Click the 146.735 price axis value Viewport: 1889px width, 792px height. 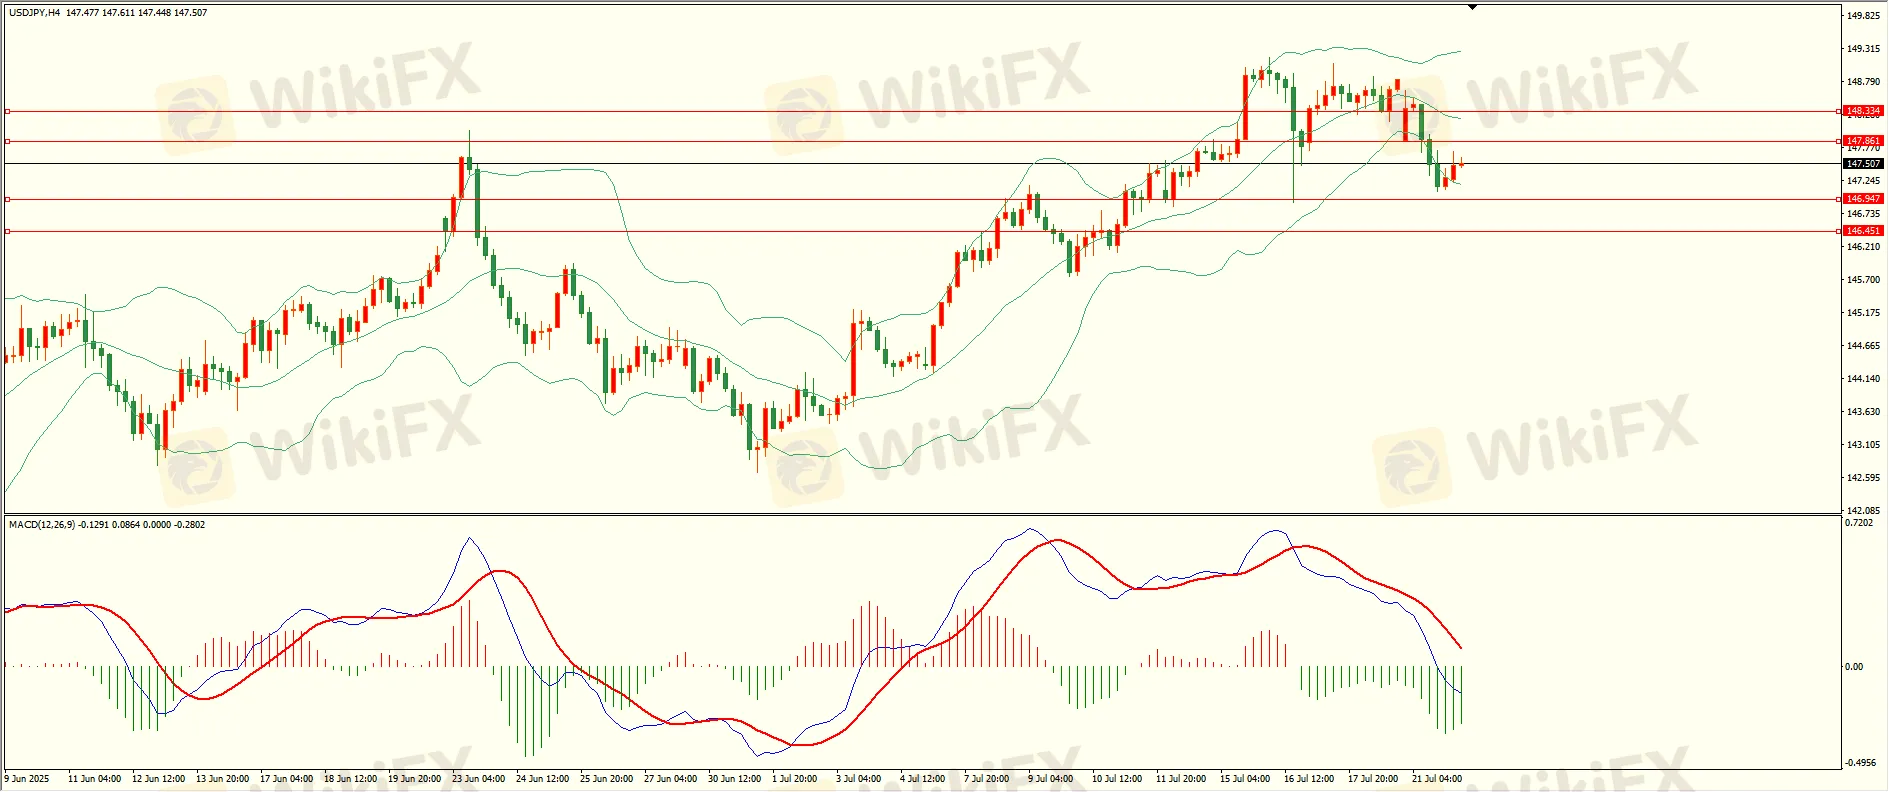[x=1863, y=214]
